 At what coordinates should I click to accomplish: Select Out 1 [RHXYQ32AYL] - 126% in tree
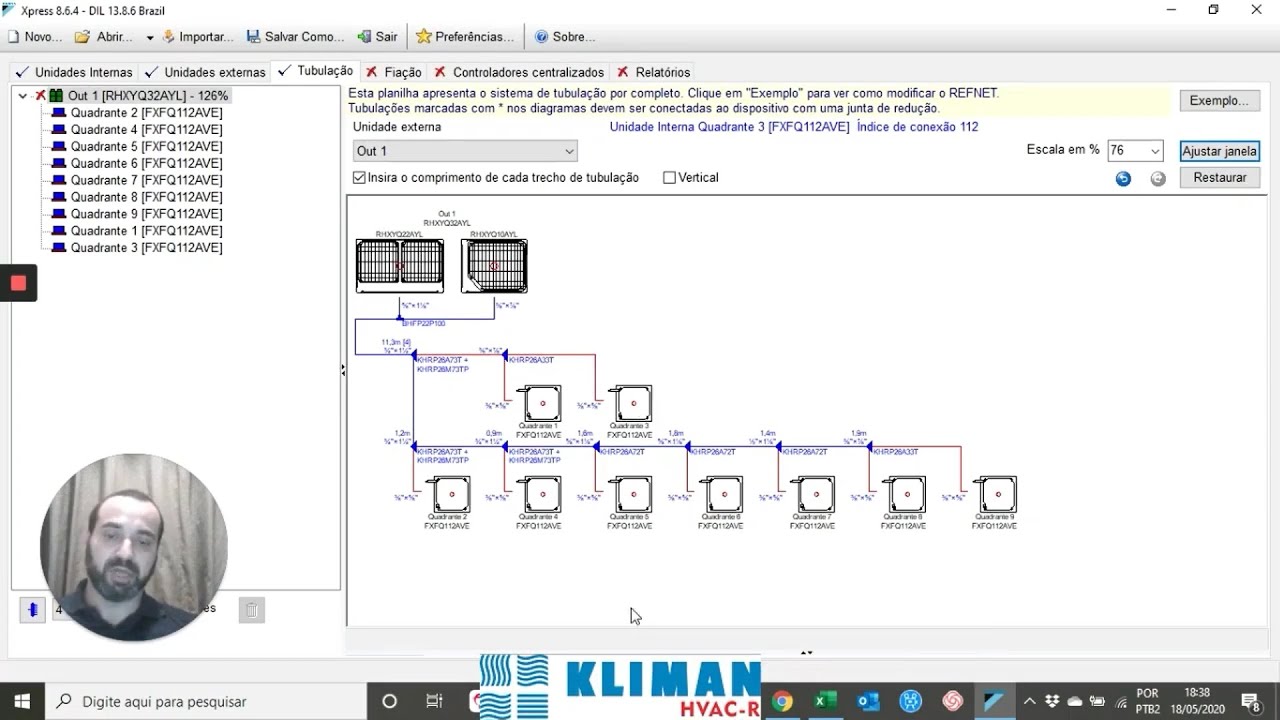tap(148, 96)
